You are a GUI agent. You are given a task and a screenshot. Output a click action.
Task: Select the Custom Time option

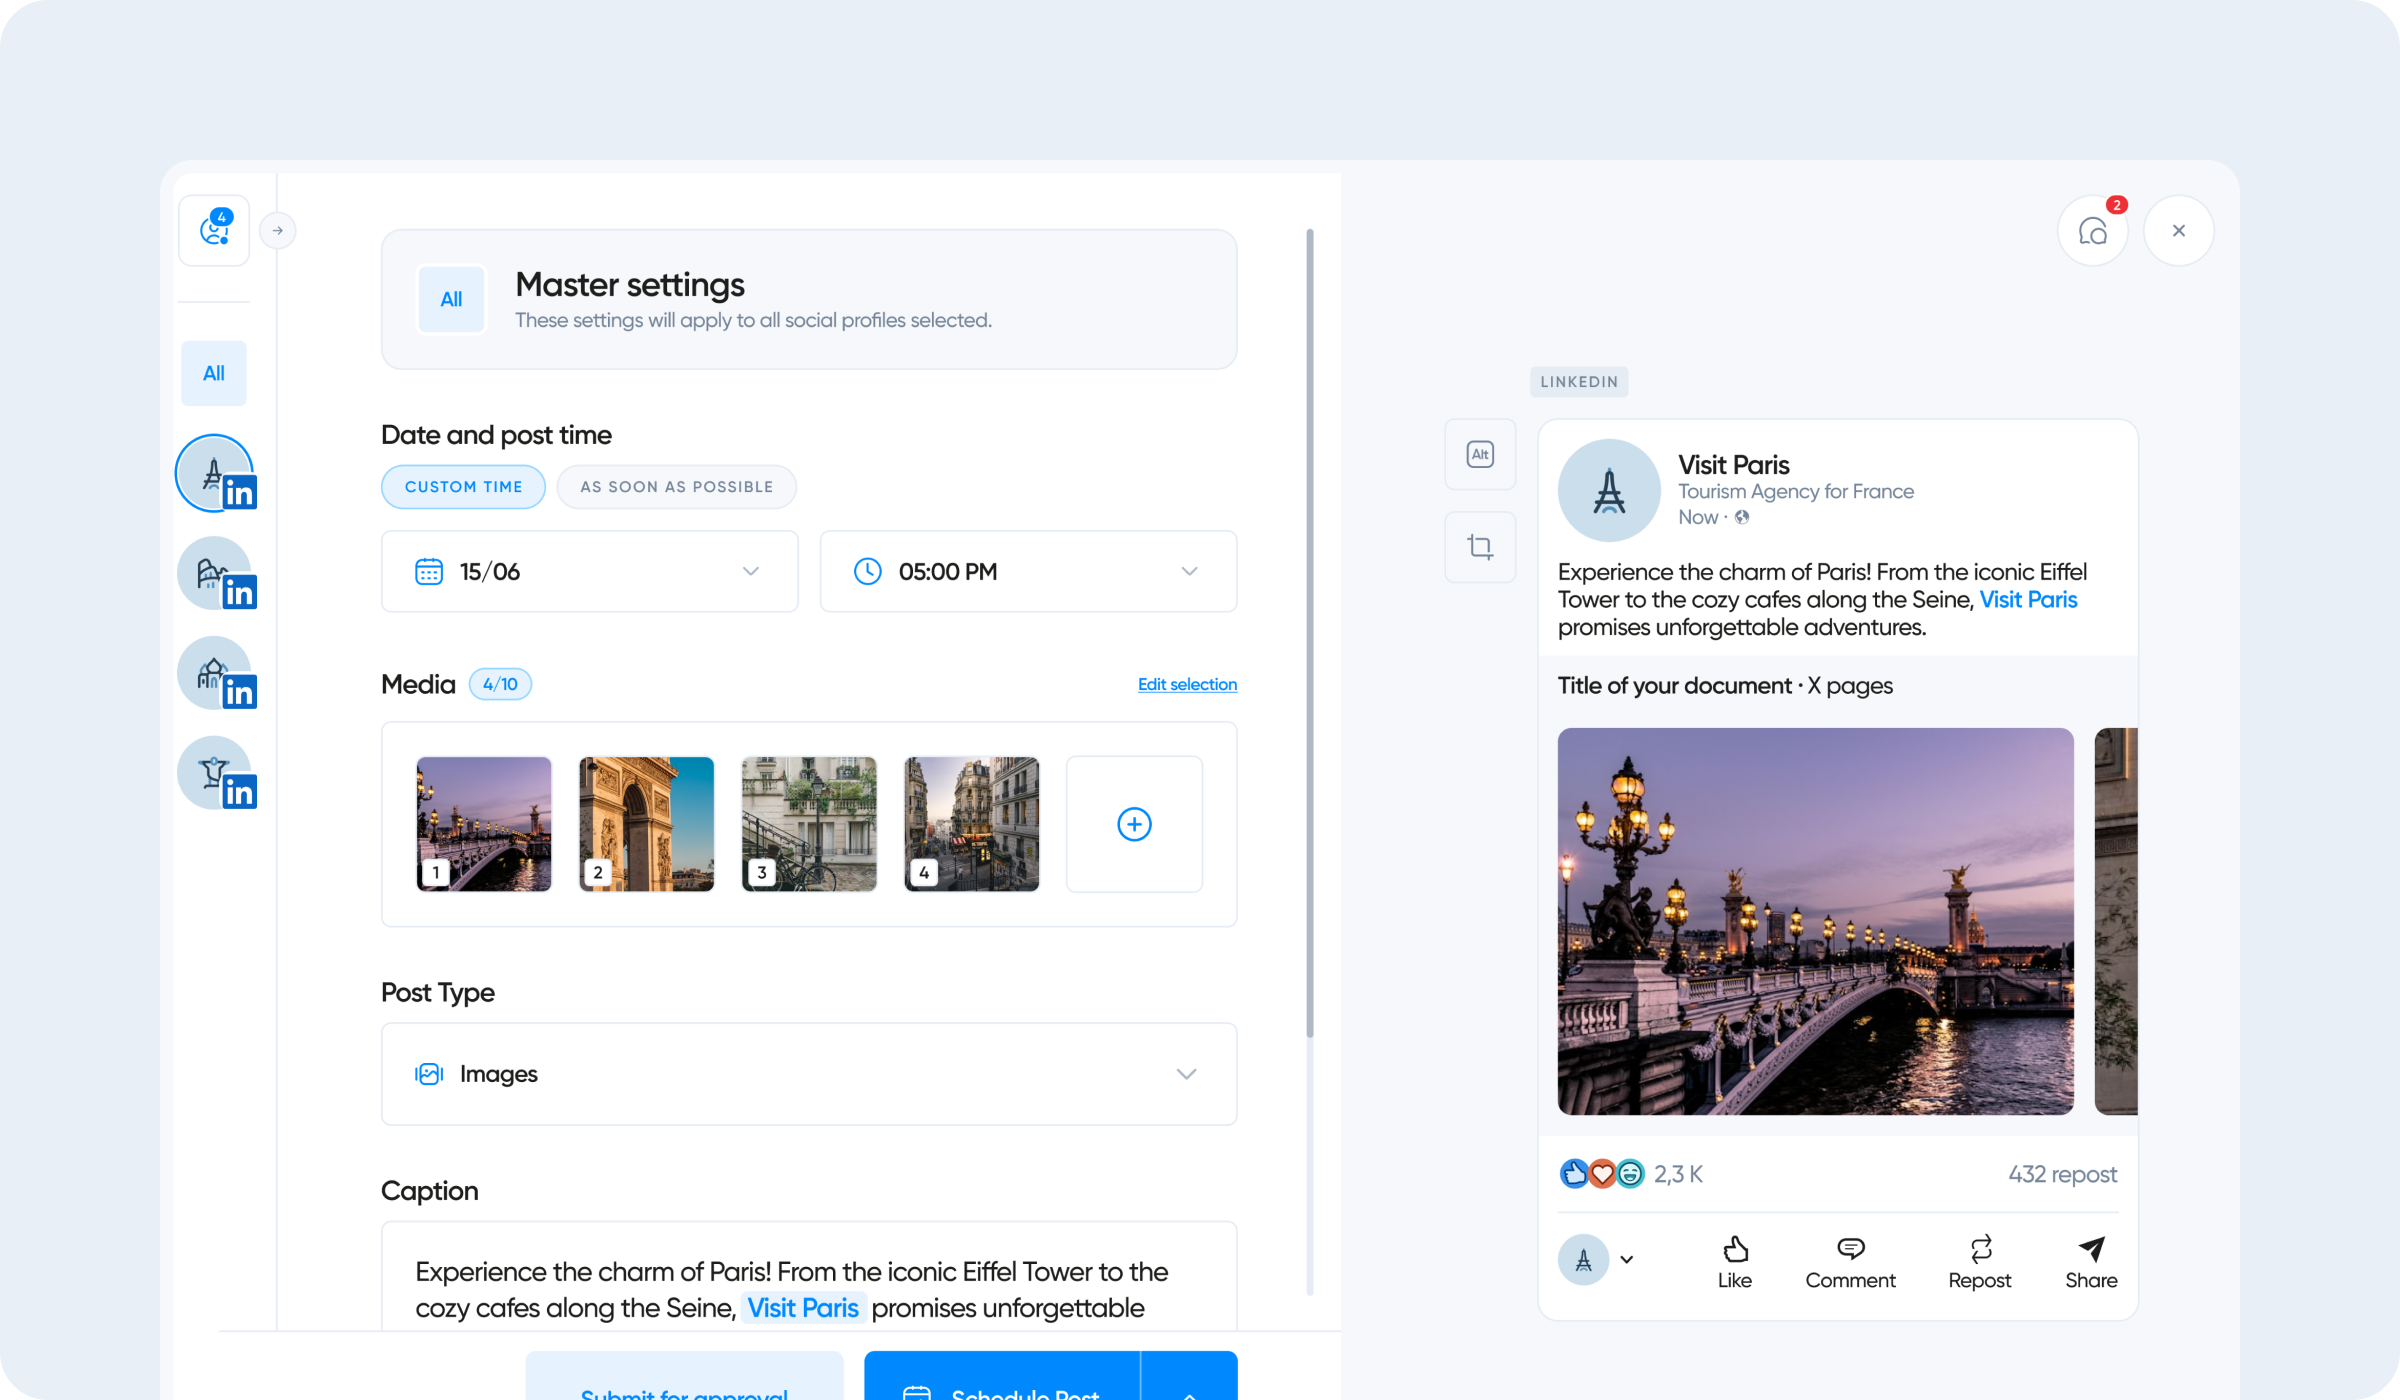tap(463, 487)
